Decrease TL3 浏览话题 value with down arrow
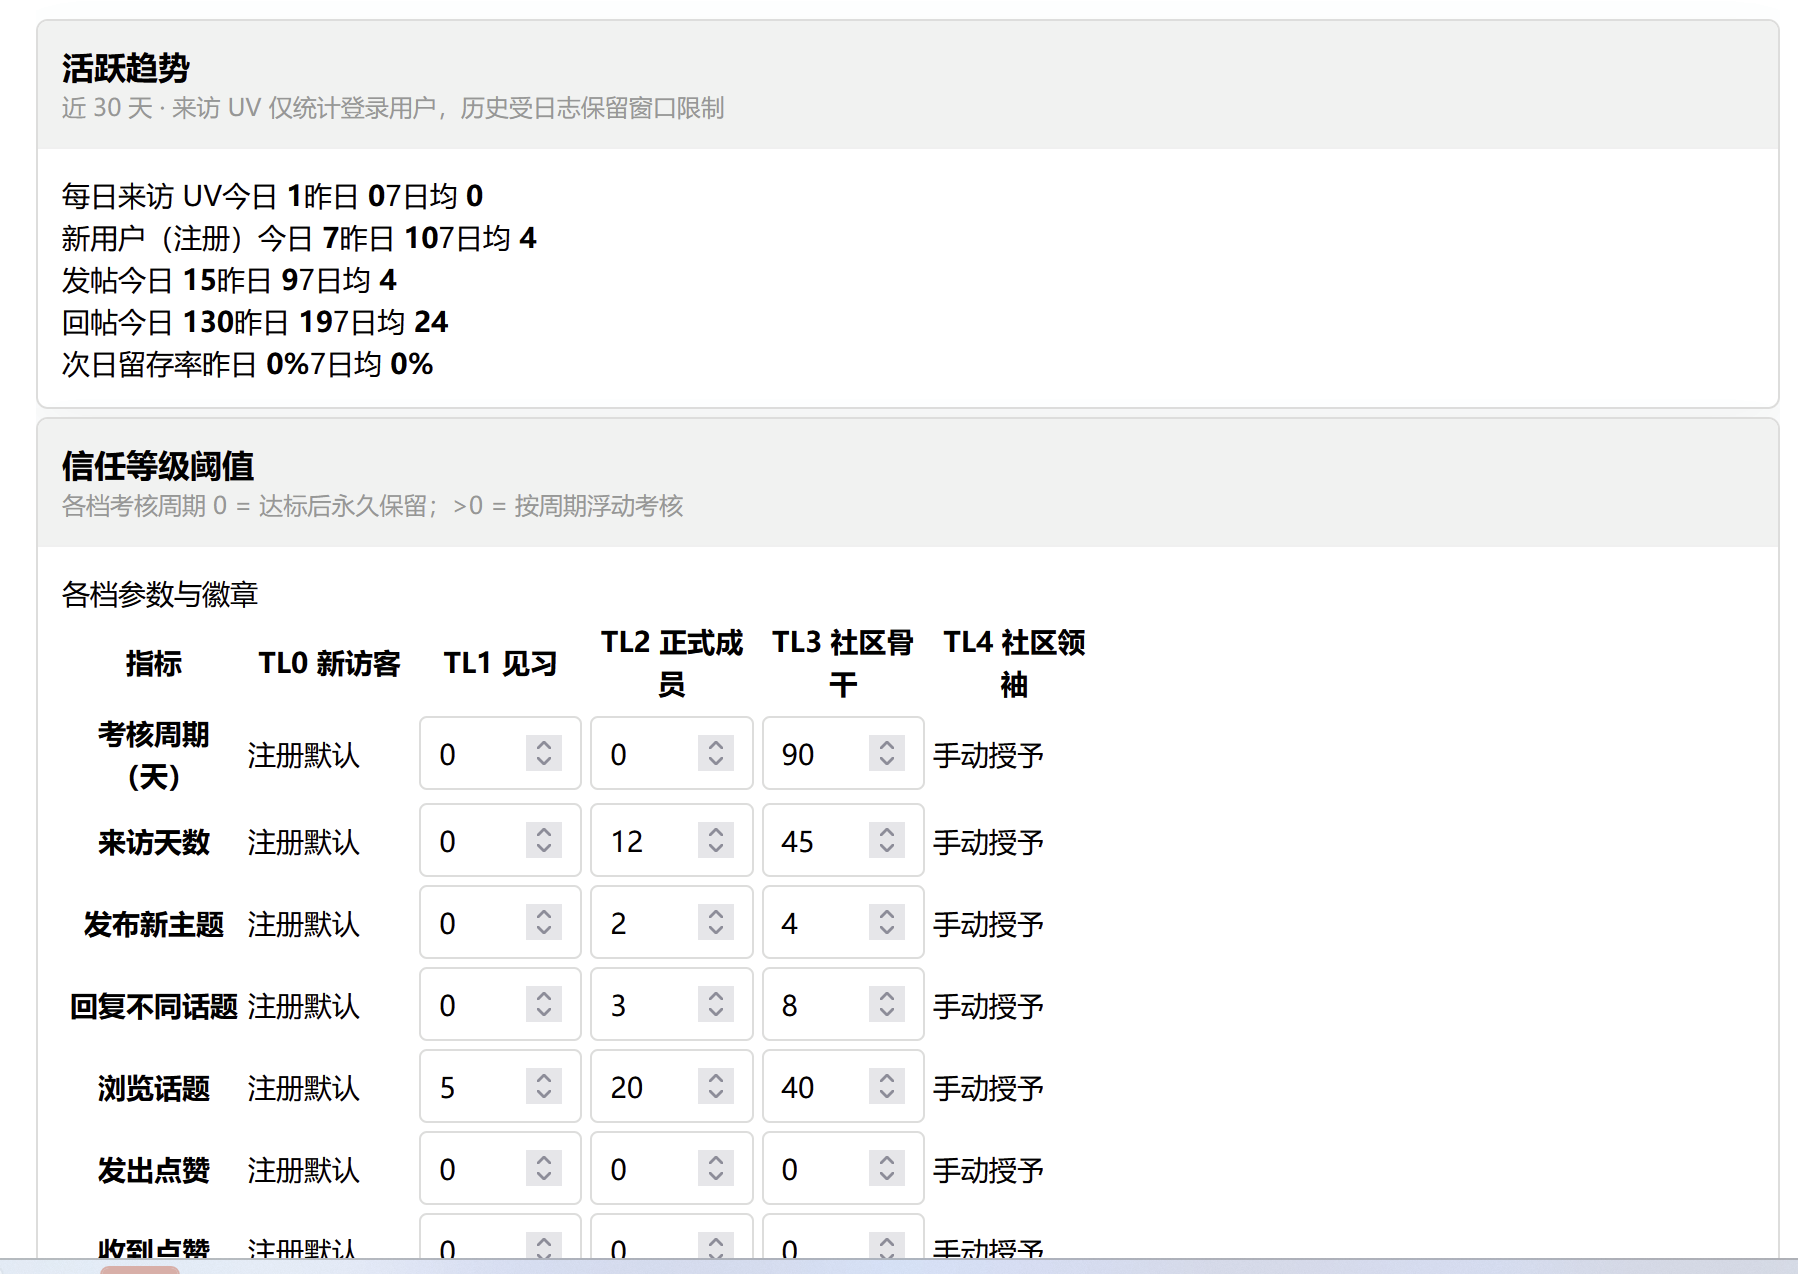Image resolution: width=1798 pixels, height=1274 pixels. click(886, 1095)
